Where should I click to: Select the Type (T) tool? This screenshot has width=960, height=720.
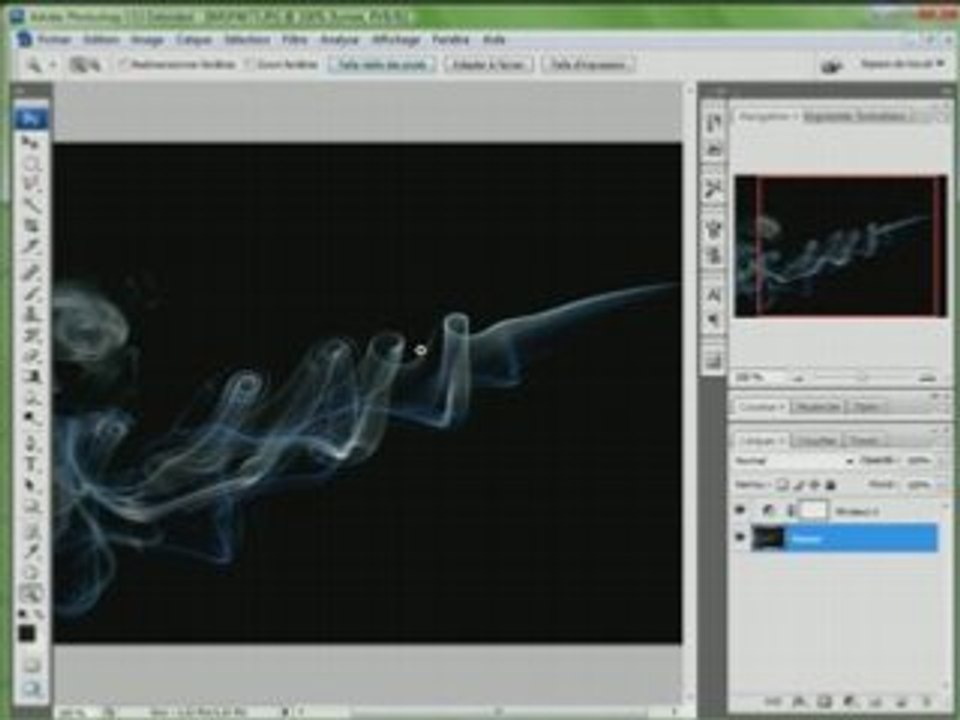pyautogui.click(x=31, y=463)
